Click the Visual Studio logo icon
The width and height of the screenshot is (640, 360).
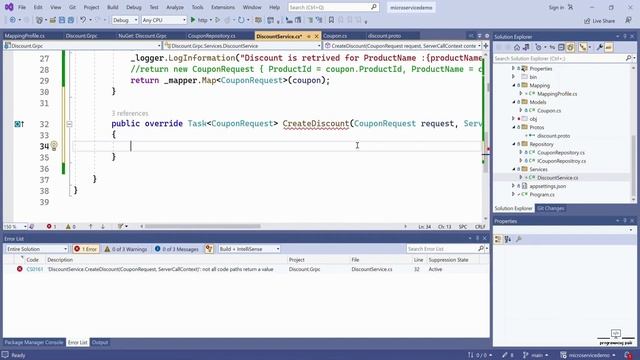(x=9, y=7)
